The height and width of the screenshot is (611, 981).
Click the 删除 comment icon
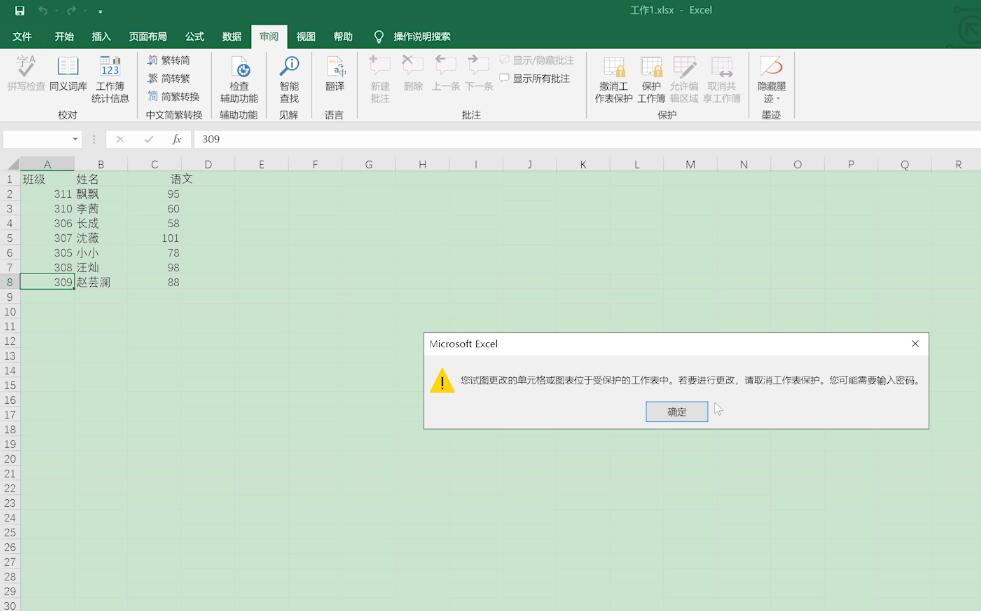point(413,74)
